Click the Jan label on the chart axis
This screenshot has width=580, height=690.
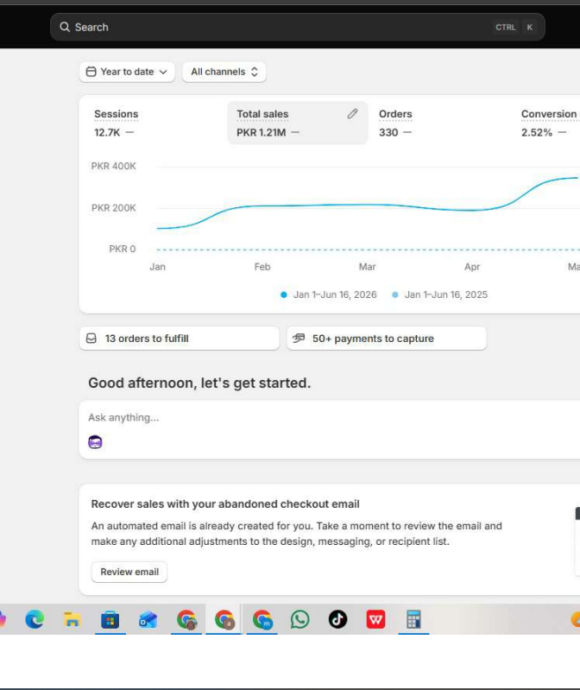[x=158, y=267]
